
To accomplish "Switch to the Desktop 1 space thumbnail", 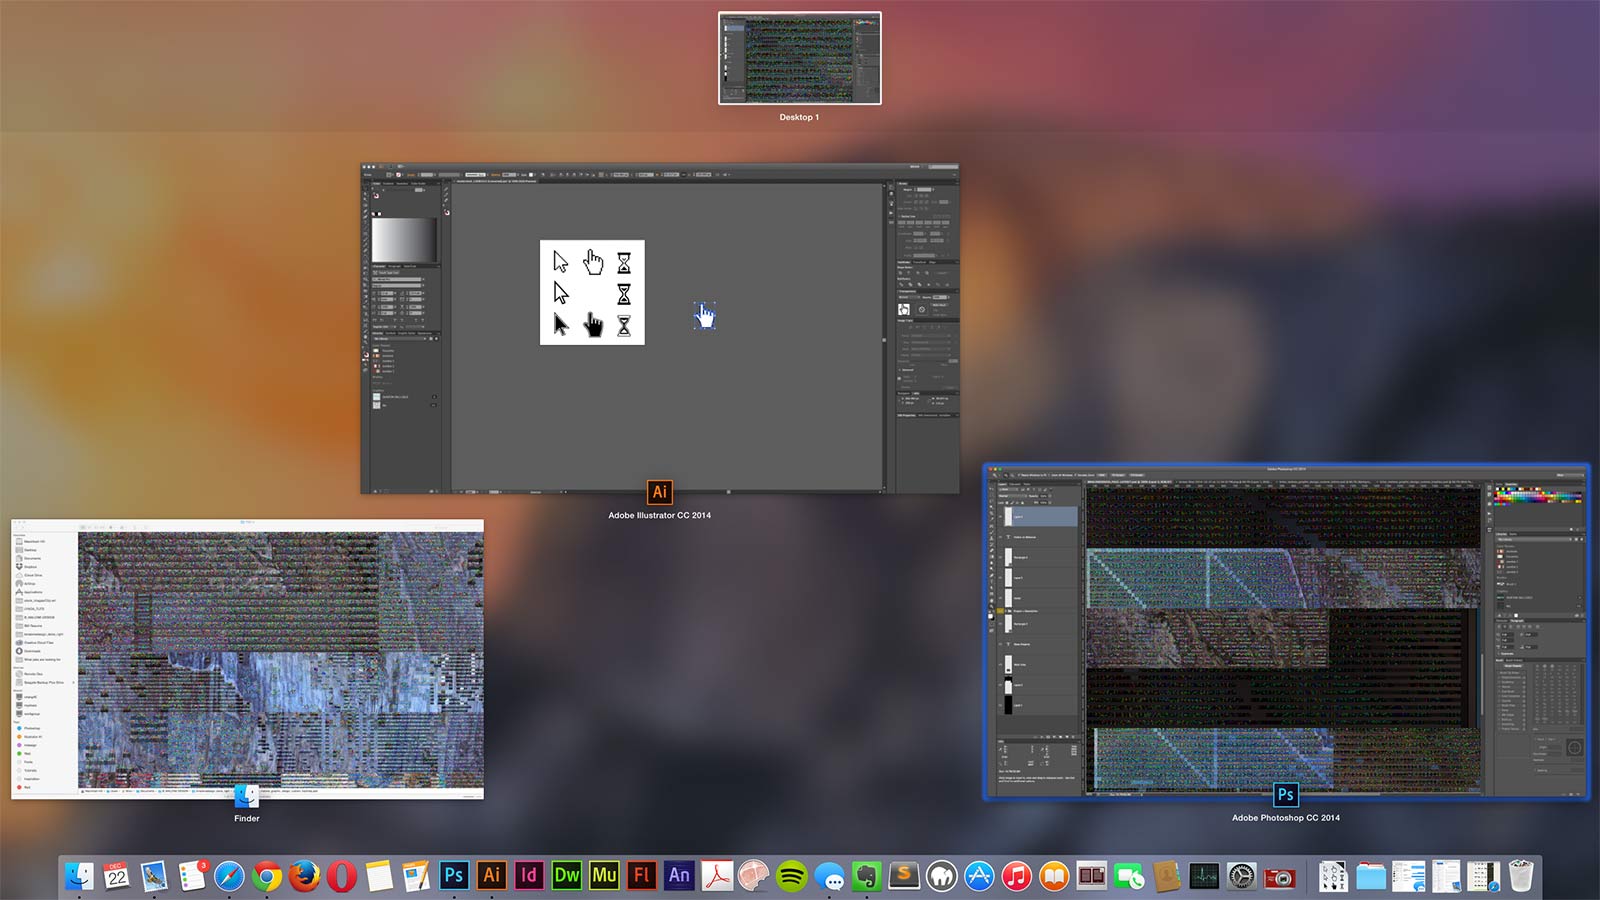I will (x=800, y=58).
